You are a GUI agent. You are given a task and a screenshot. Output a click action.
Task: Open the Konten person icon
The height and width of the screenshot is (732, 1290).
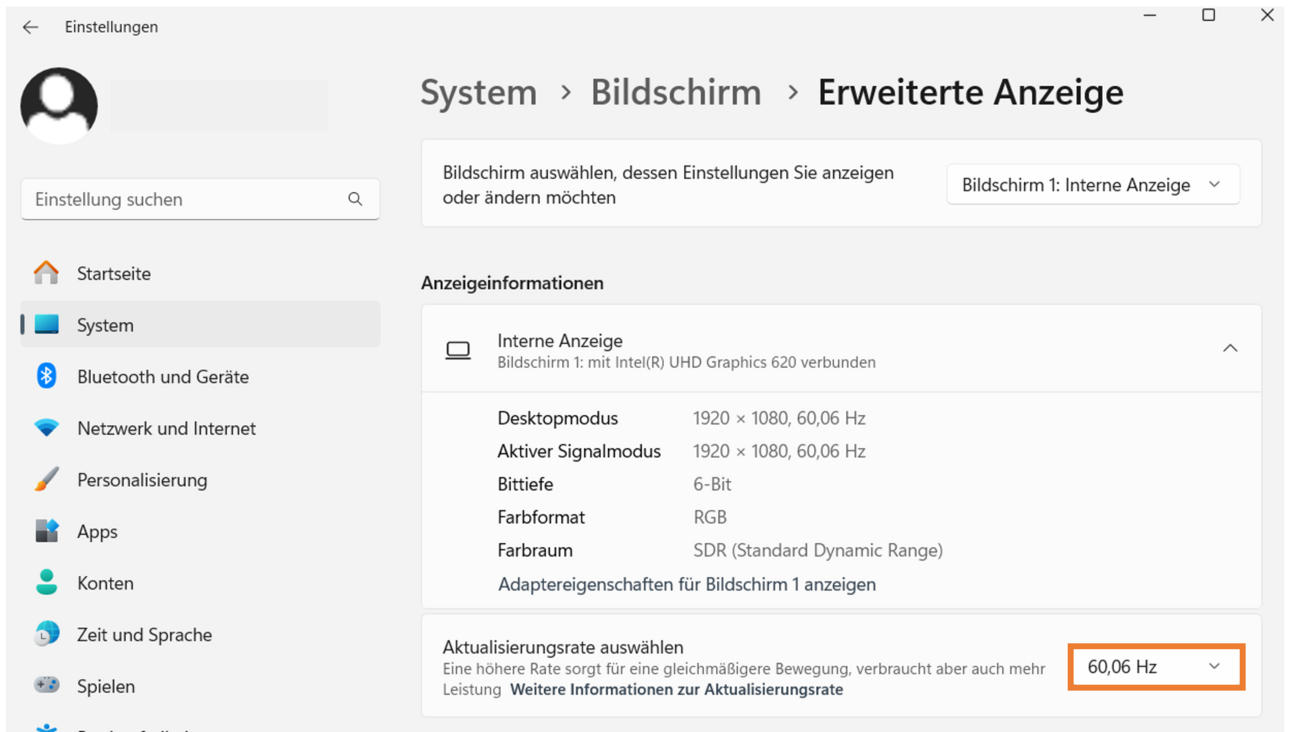[46, 583]
